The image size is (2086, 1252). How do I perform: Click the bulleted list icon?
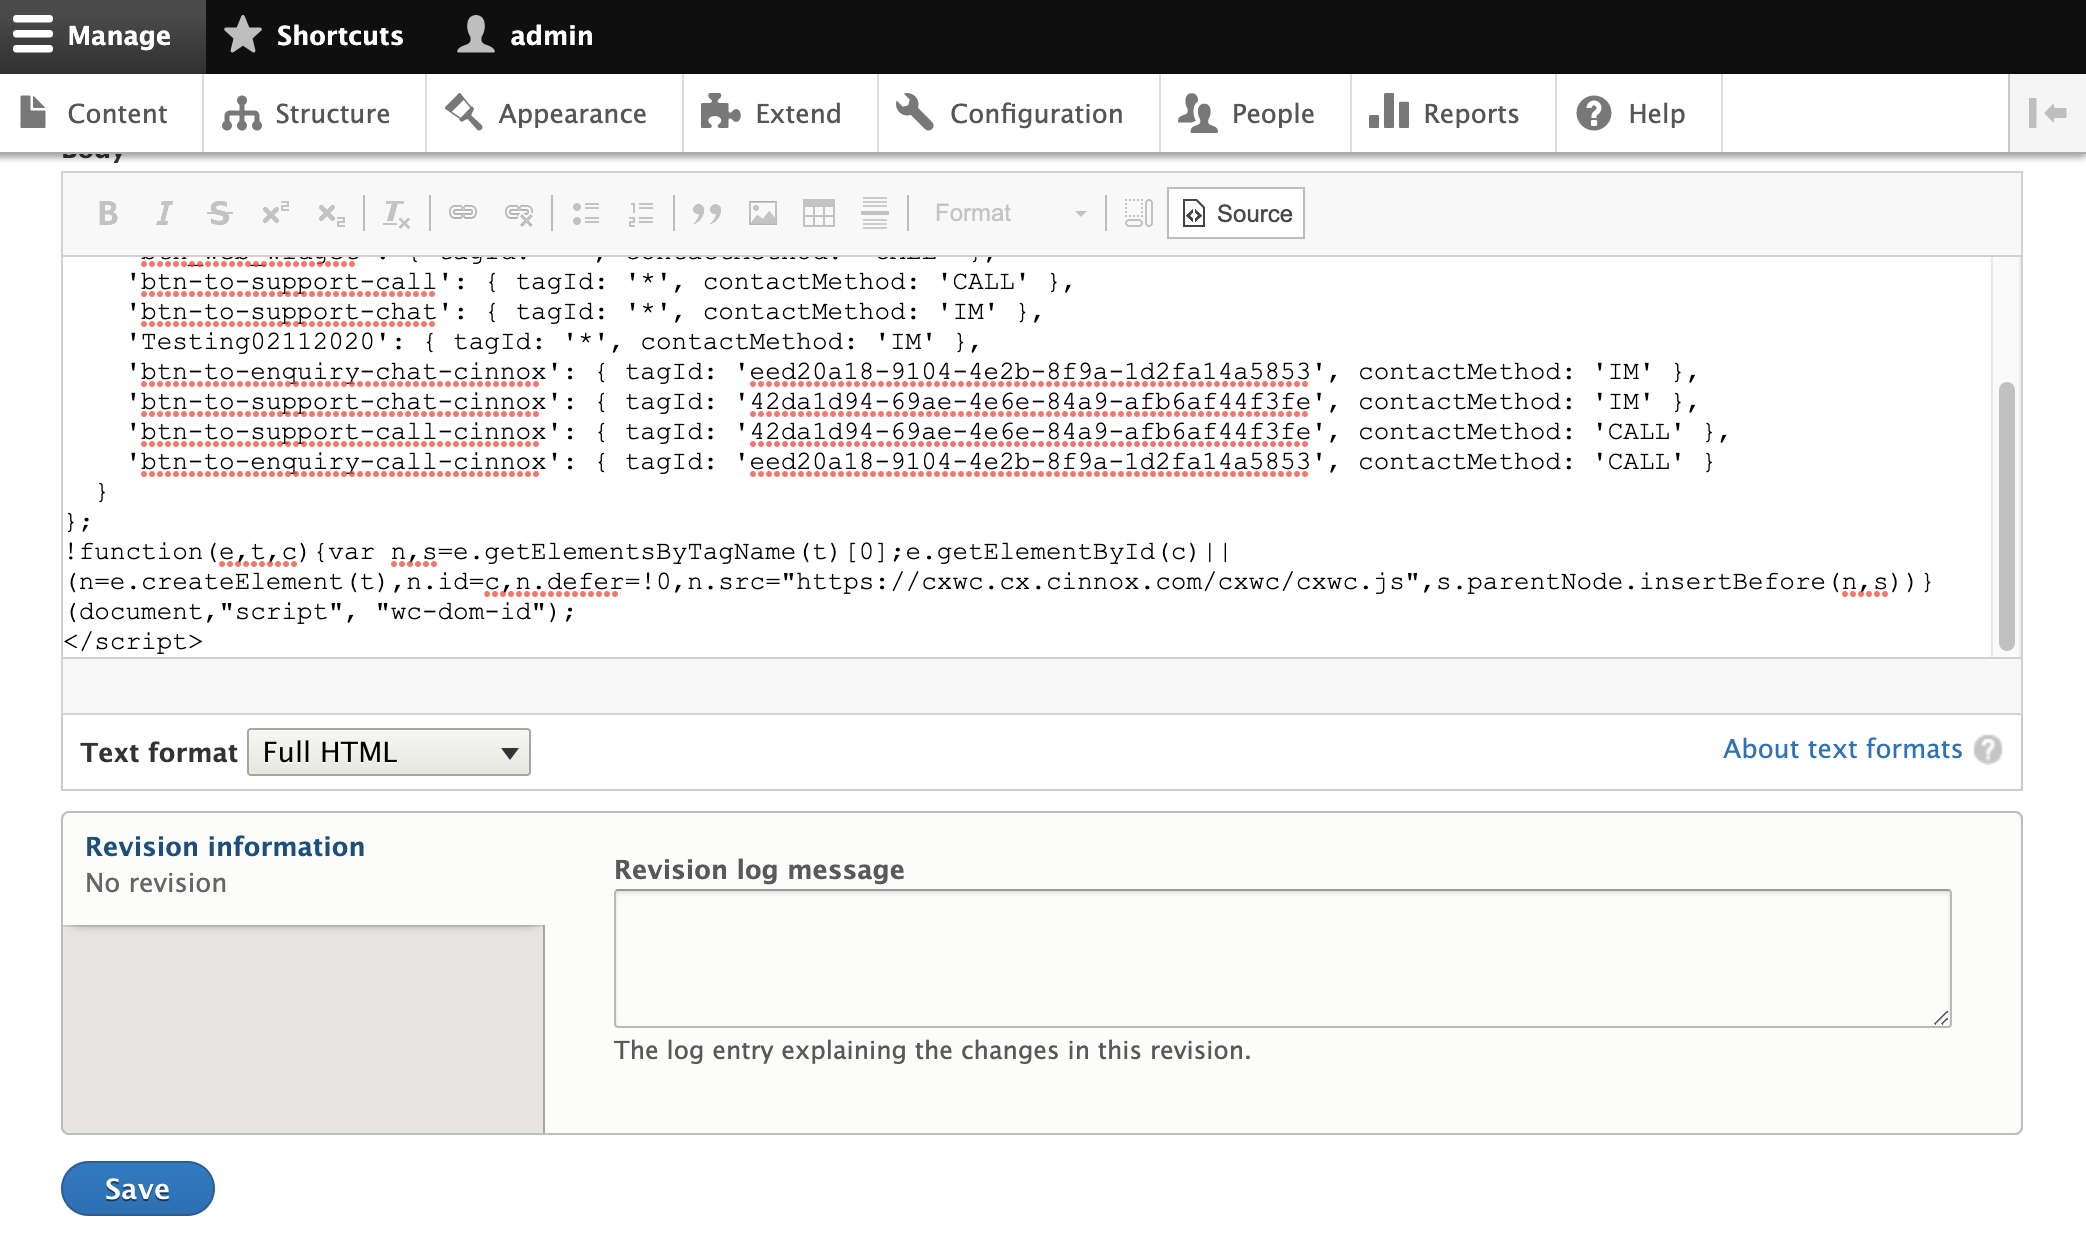pyautogui.click(x=585, y=213)
